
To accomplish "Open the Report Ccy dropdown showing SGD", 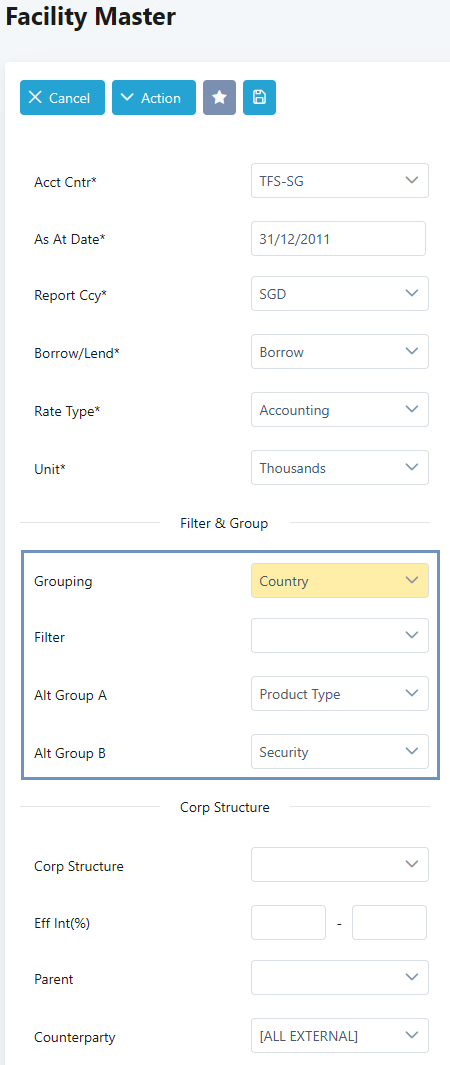I will tap(340, 293).
